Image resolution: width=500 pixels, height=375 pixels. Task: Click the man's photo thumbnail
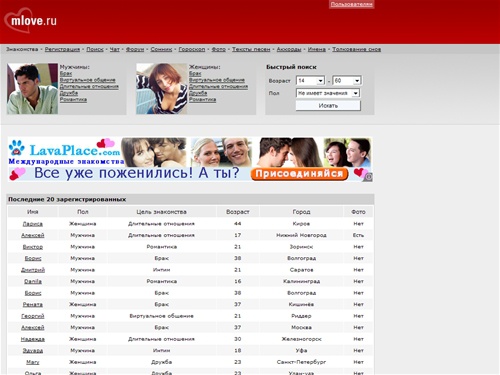(32, 89)
